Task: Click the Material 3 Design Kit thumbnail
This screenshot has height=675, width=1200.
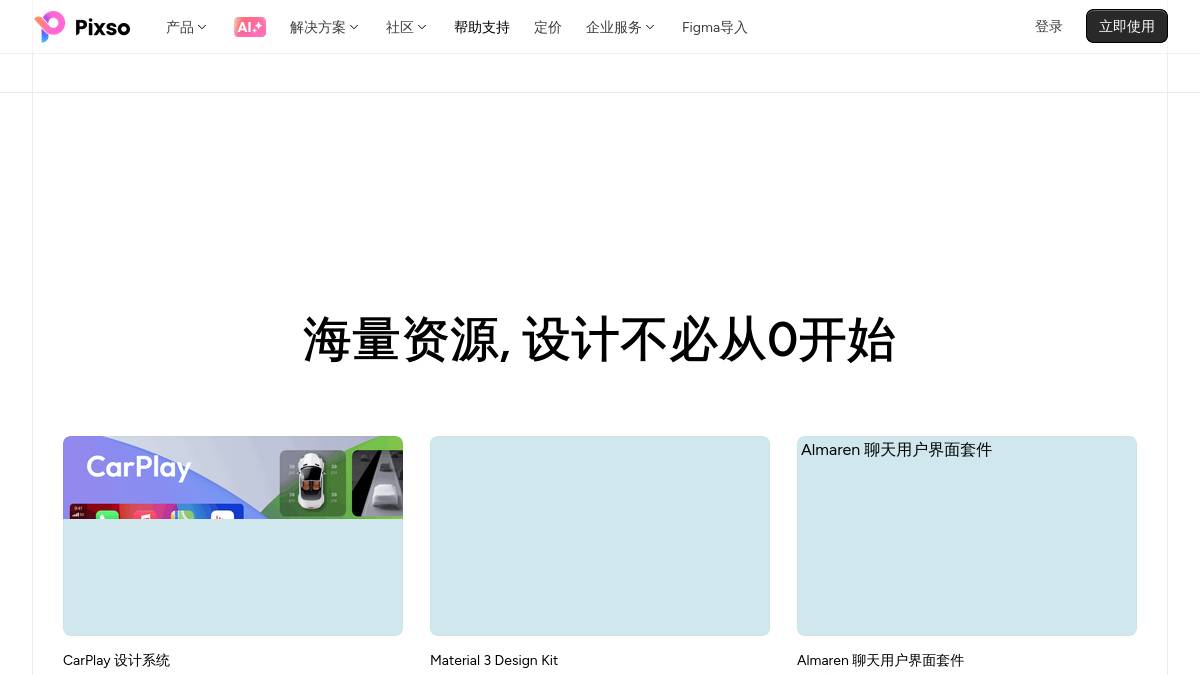Action: tap(599, 536)
